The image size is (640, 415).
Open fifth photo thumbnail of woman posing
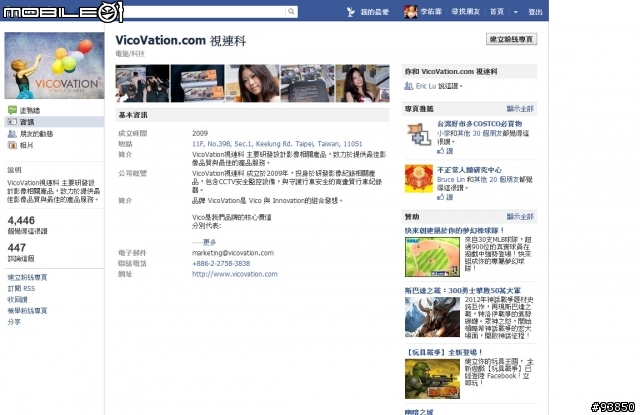[x=362, y=83]
